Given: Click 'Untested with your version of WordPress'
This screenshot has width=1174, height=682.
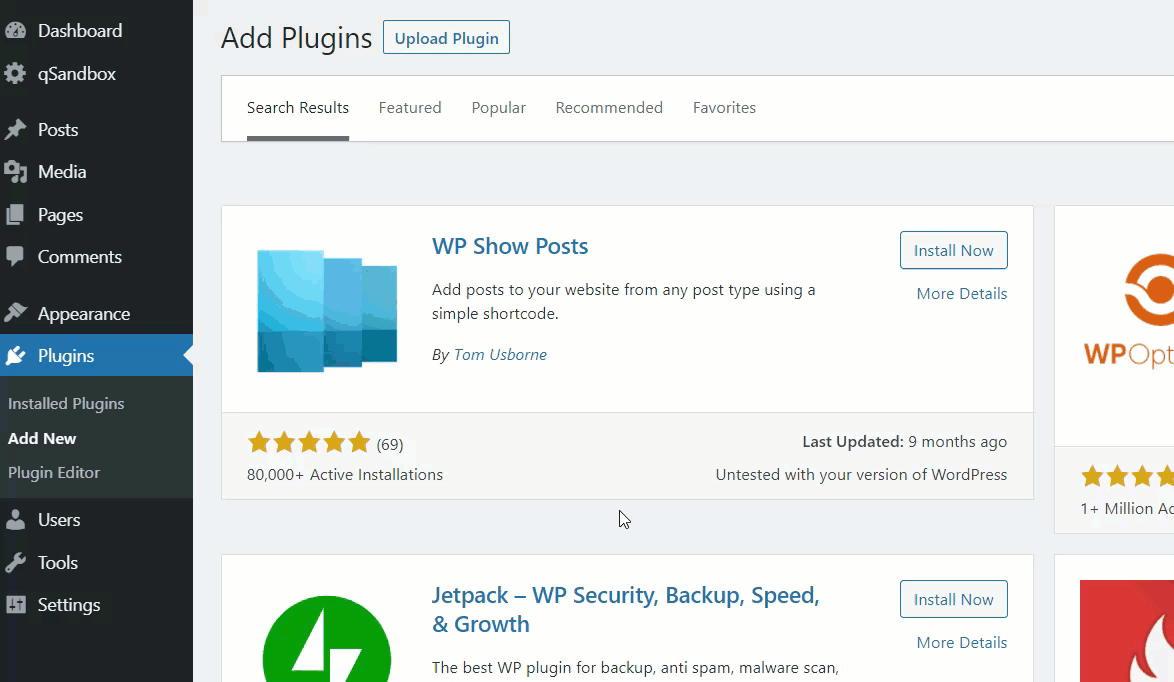Looking at the screenshot, I should [861, 475].
